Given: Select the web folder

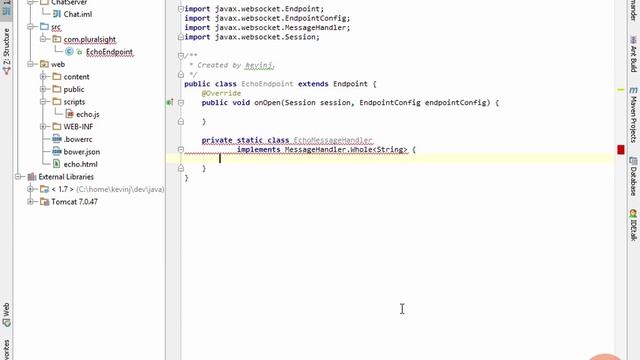Looking at the screenshot, I should [x=58, y=64].
